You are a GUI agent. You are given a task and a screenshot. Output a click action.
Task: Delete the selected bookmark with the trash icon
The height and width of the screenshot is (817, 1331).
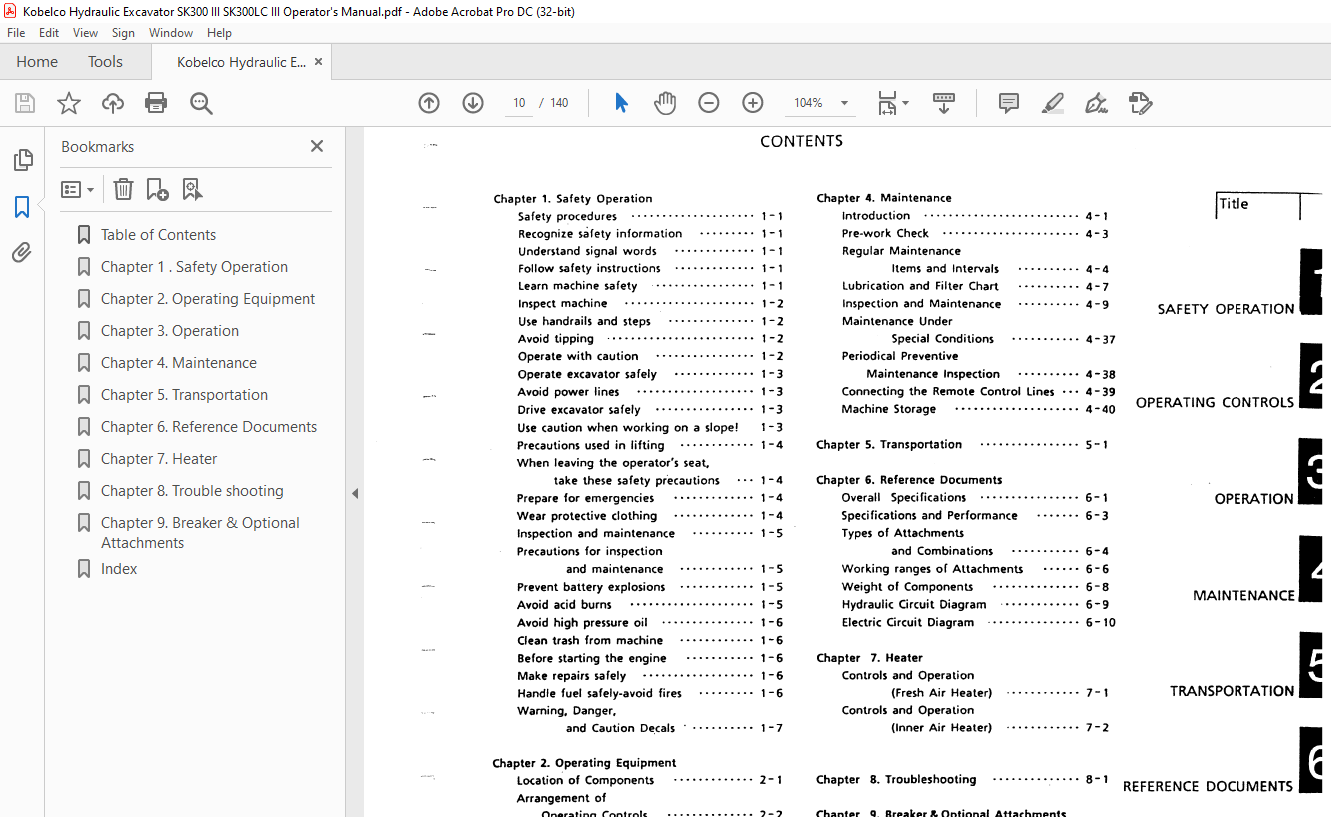click(x=123, y=189)
